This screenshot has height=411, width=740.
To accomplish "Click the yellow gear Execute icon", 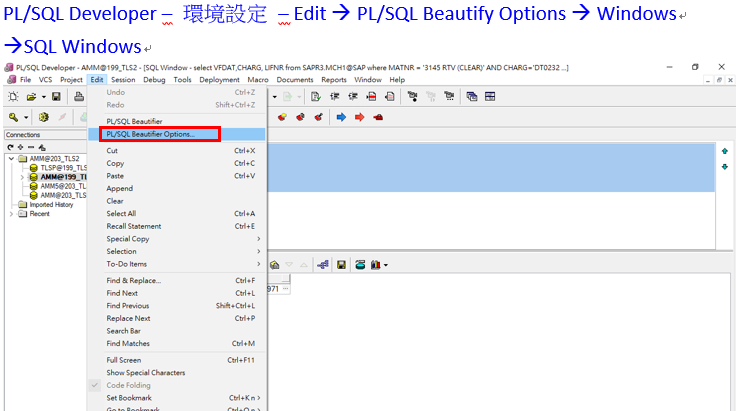I will (43, 117).
